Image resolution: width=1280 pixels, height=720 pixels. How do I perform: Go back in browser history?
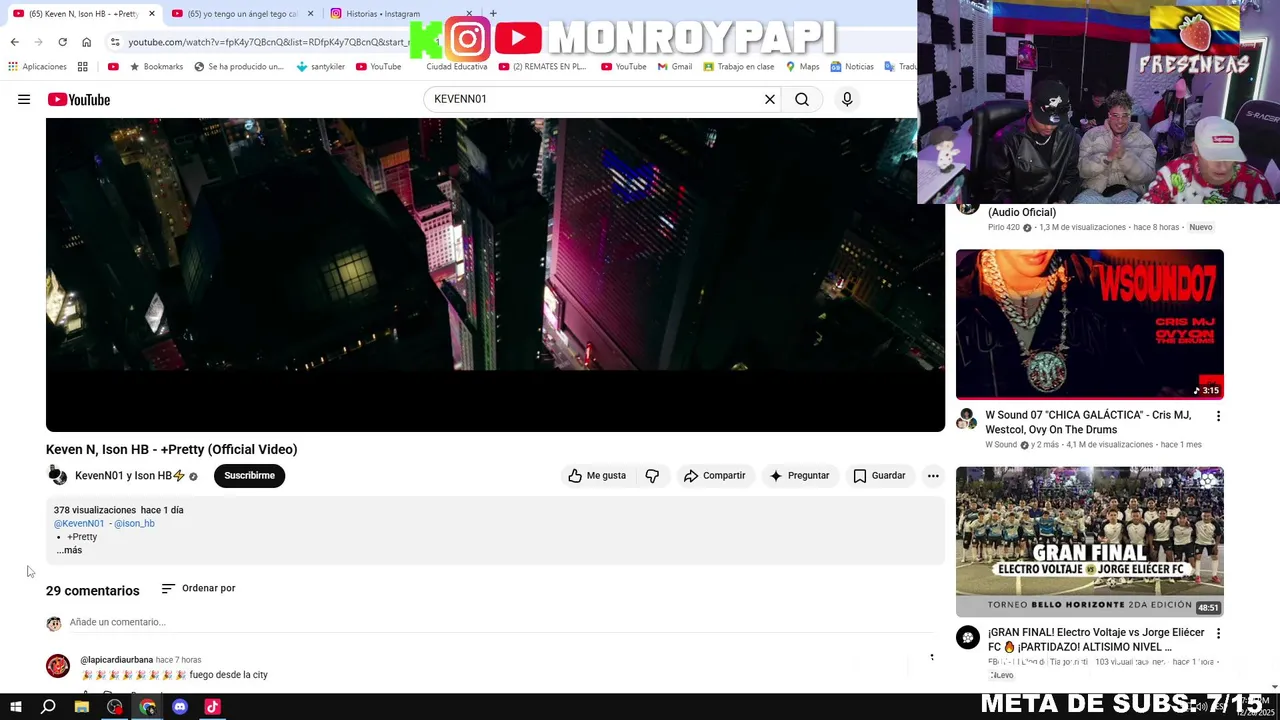14,42
